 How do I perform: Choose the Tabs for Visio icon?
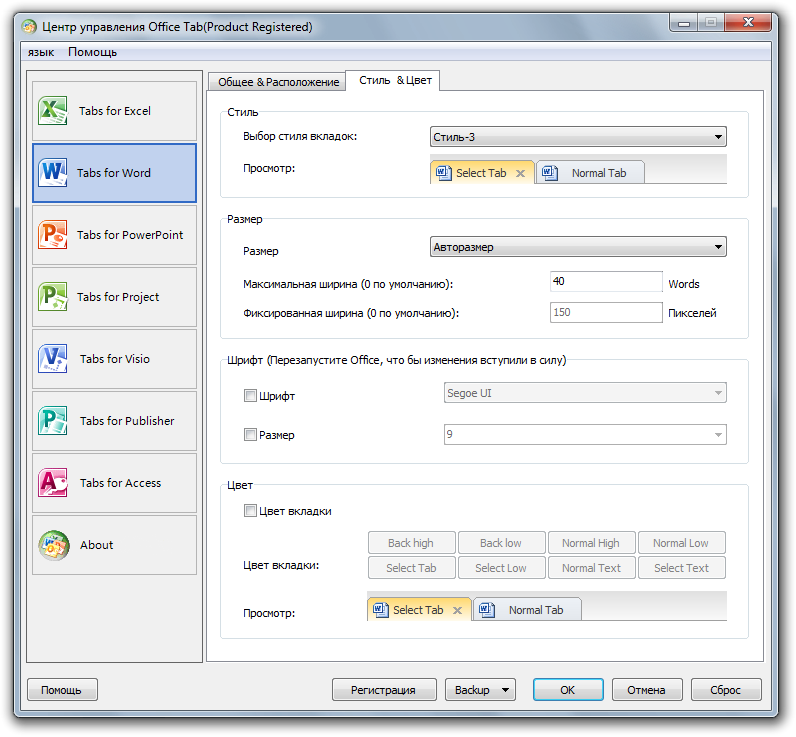coord(53,359)
